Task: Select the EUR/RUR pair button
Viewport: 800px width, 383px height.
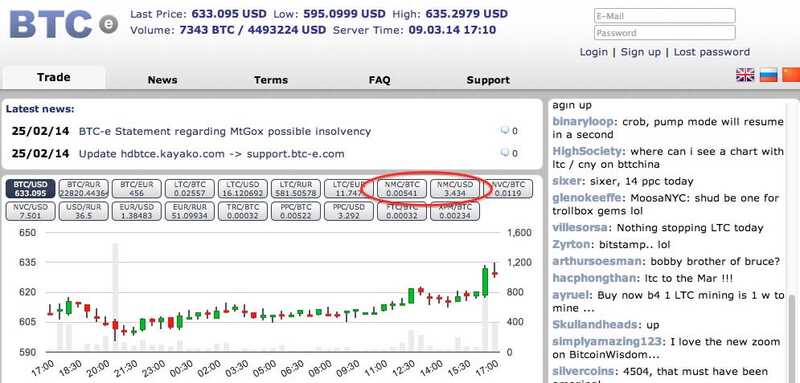Action: 190,211
